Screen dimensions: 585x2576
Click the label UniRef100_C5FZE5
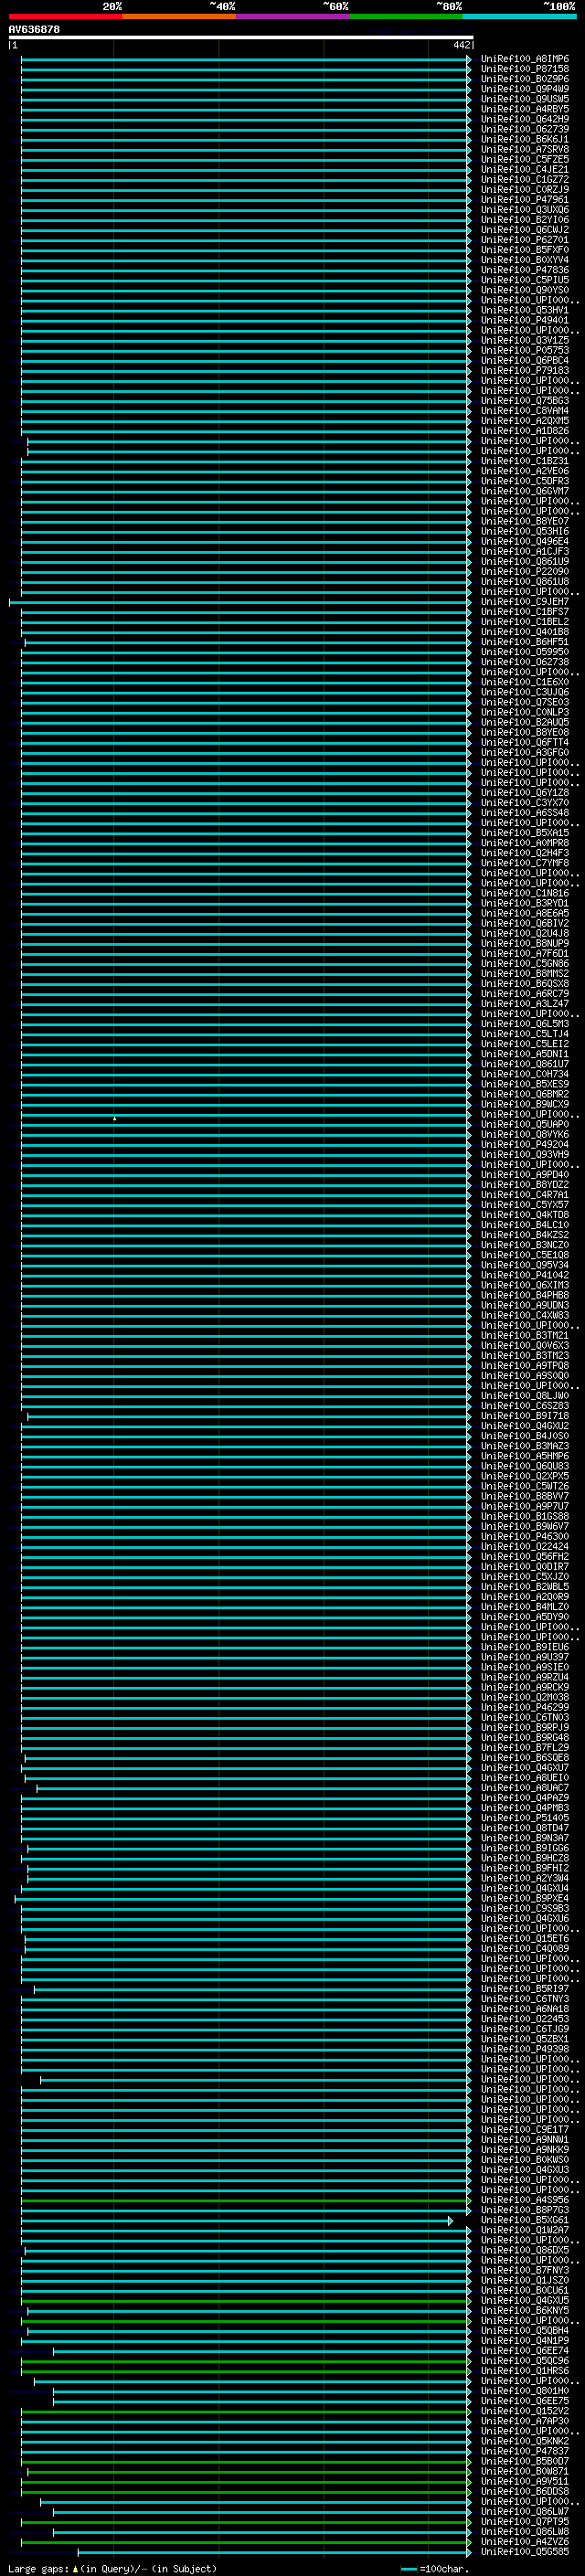click(x=525, y=159)
